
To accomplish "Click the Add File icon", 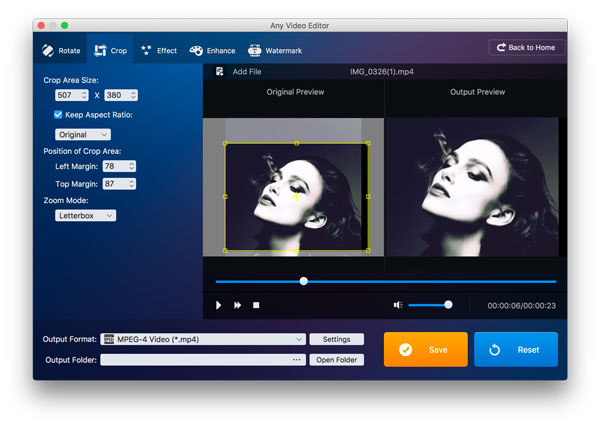I will tap(218, 72).
